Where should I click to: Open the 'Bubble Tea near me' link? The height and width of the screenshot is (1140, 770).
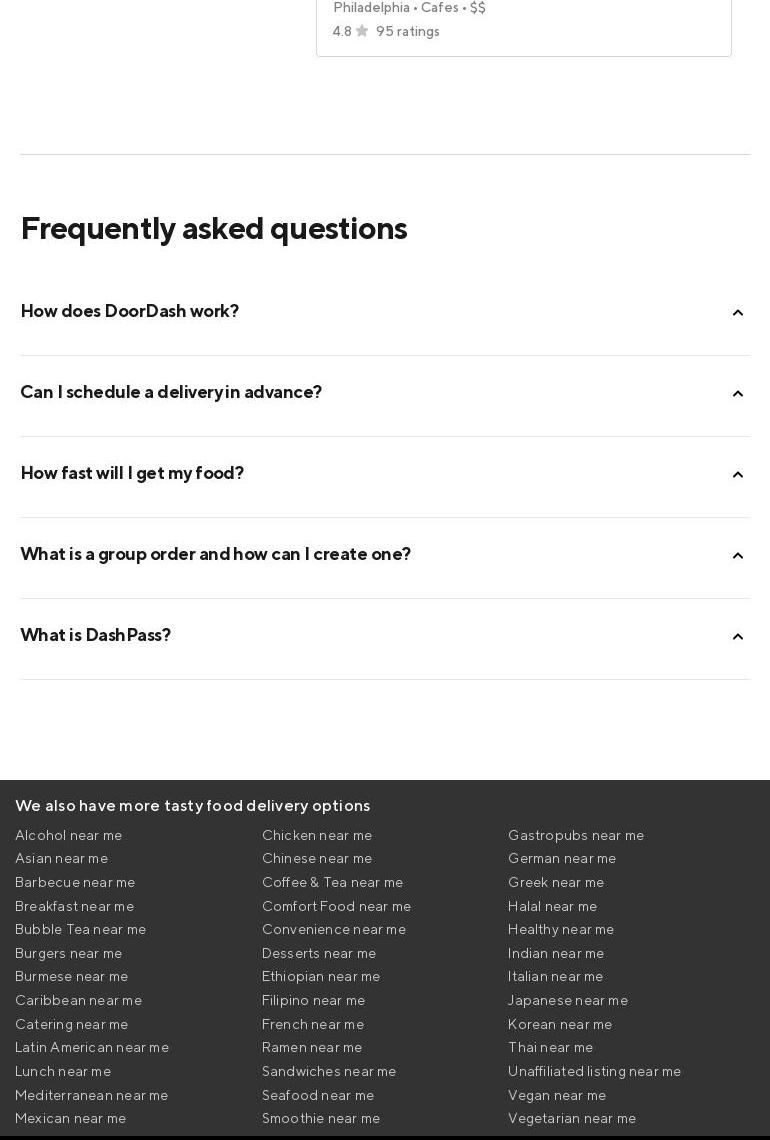81,929
